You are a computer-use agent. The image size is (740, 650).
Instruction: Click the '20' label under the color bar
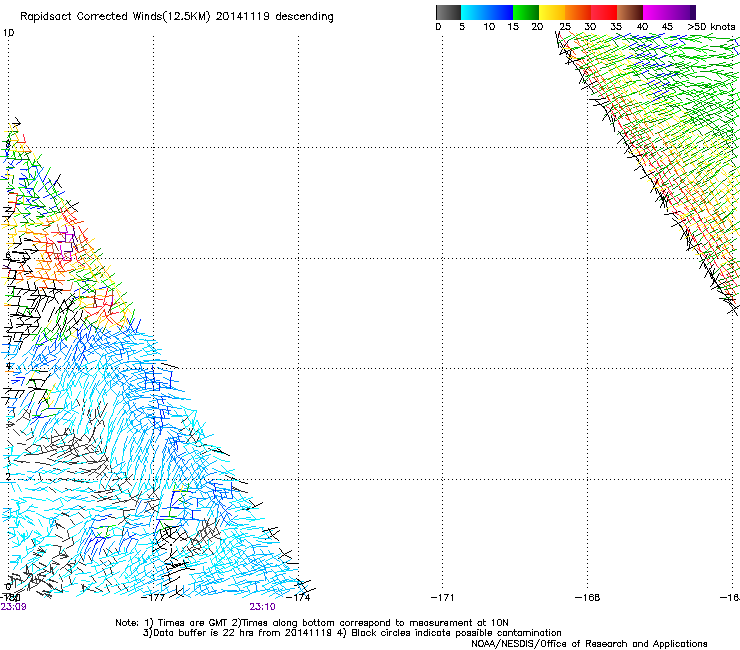(x=537, y=27)
